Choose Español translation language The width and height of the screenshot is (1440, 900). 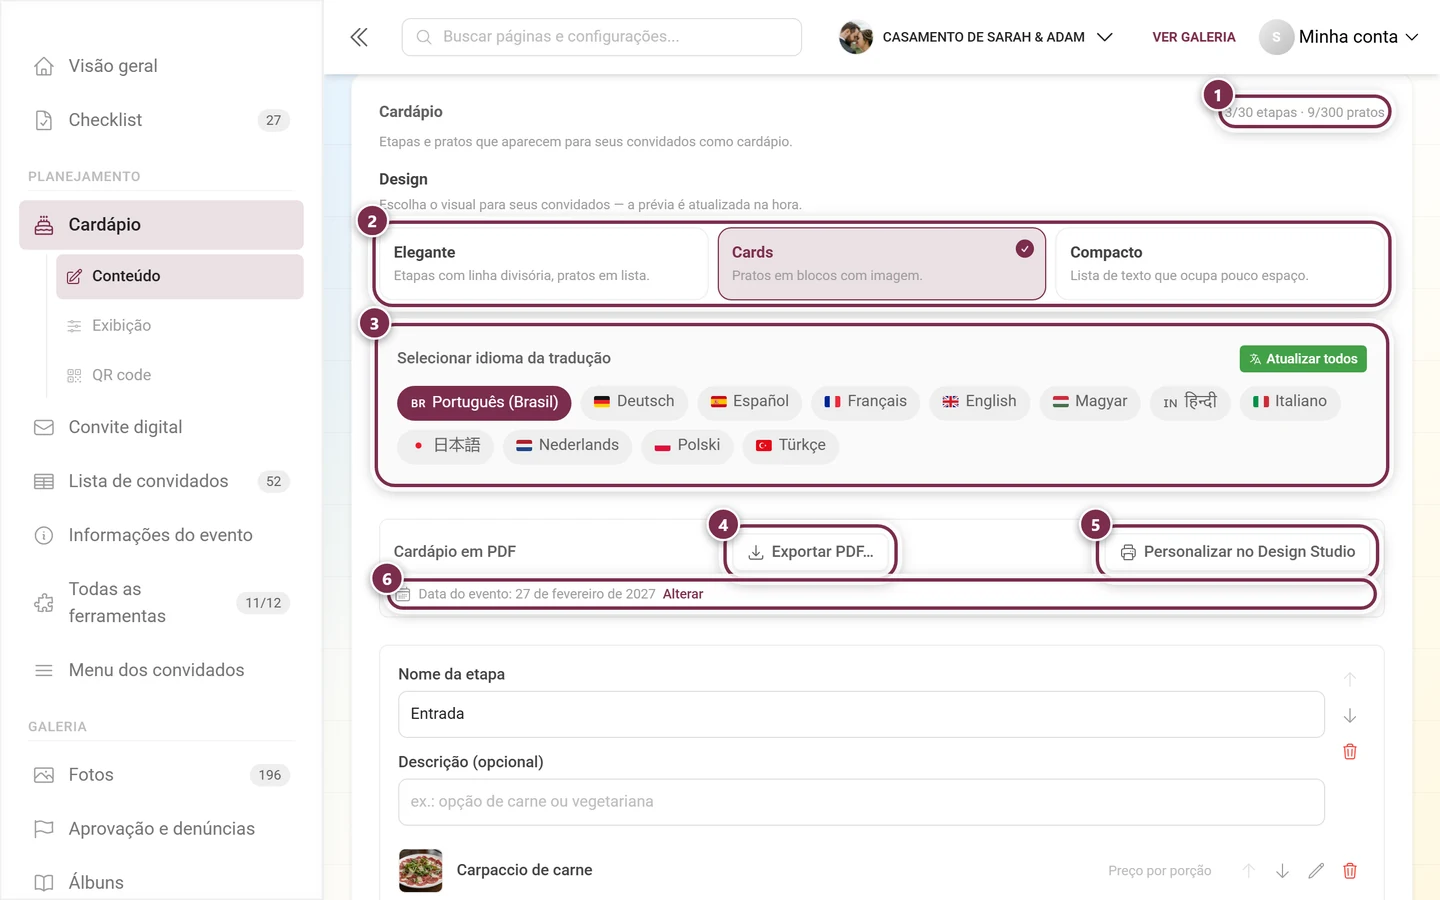tap(749, 402)
